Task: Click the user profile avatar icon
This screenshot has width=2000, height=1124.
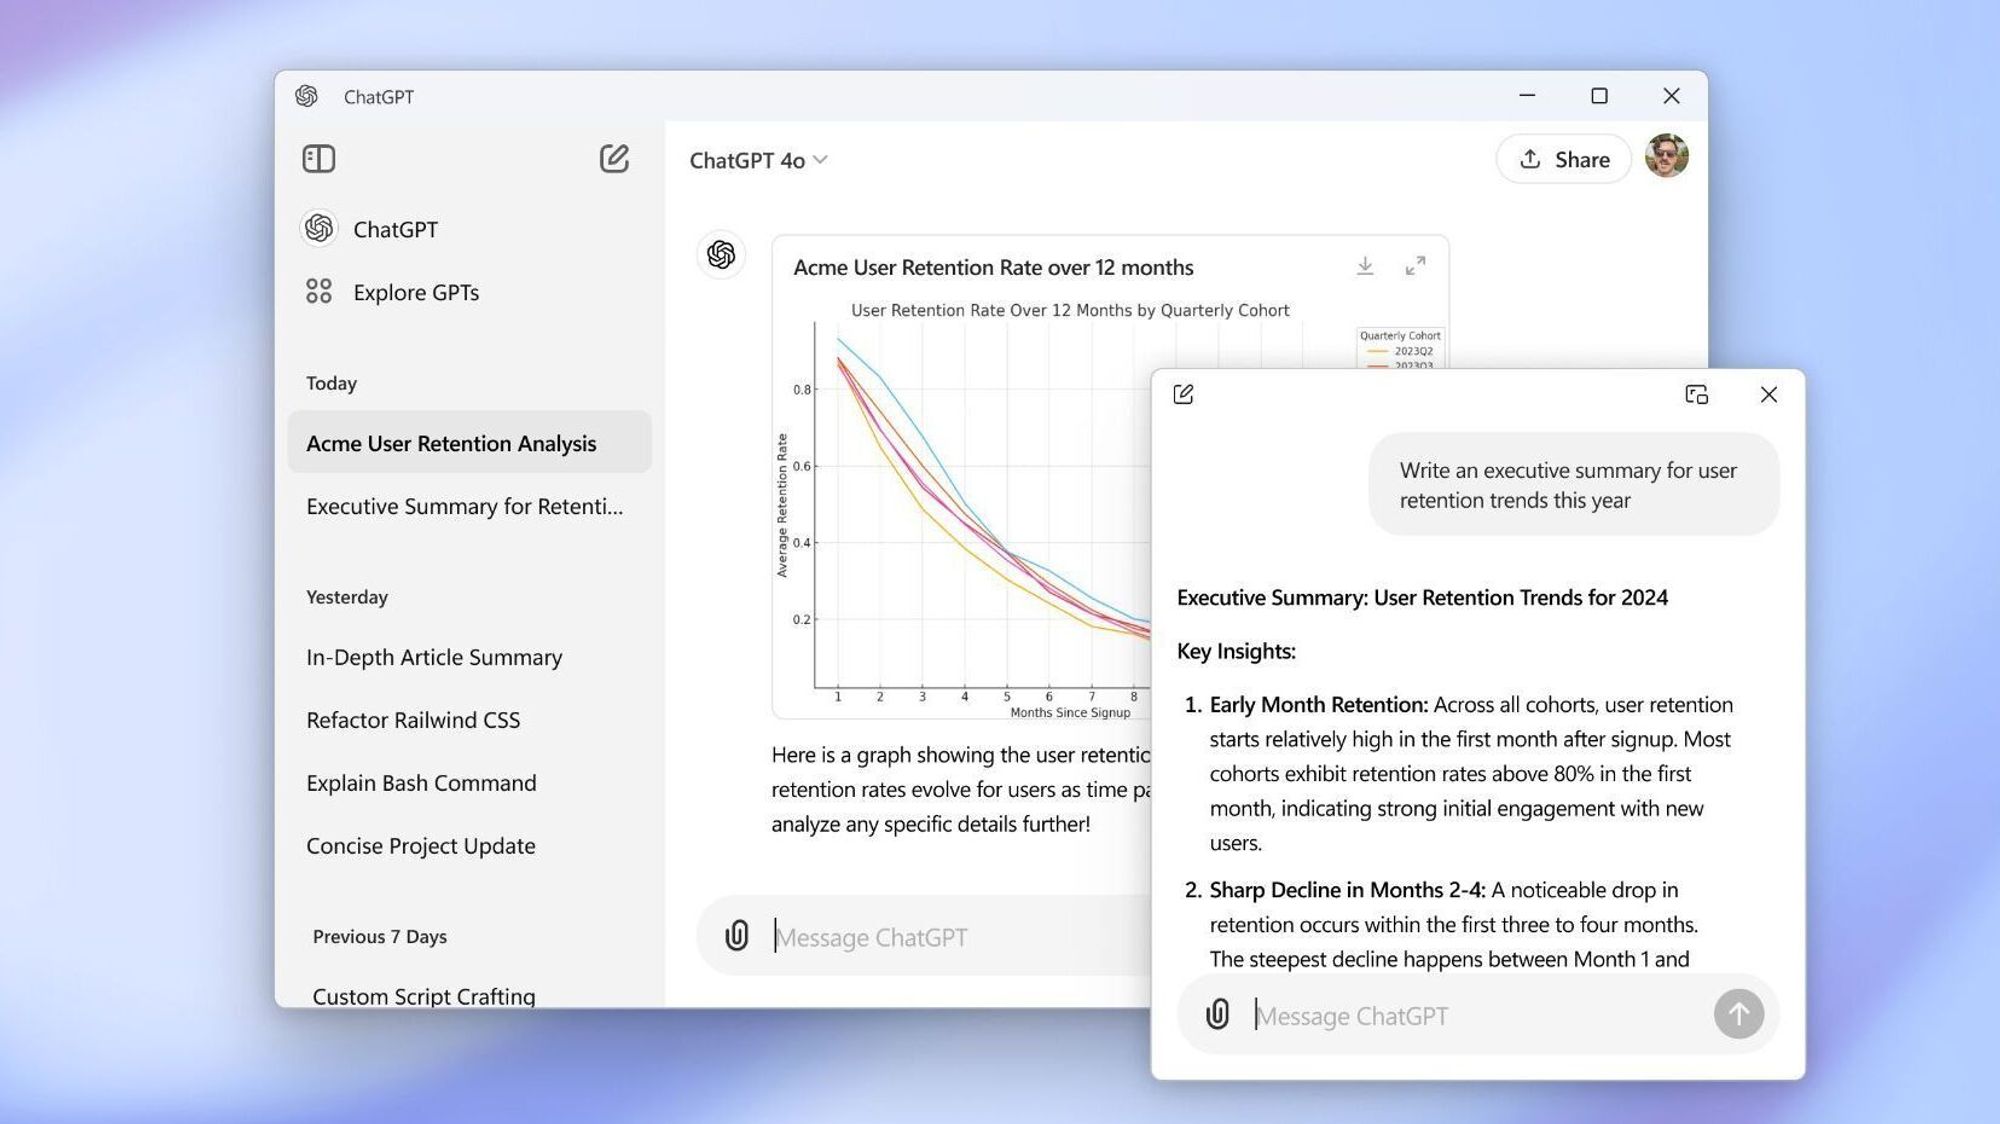Action: tap(1666, 157)
